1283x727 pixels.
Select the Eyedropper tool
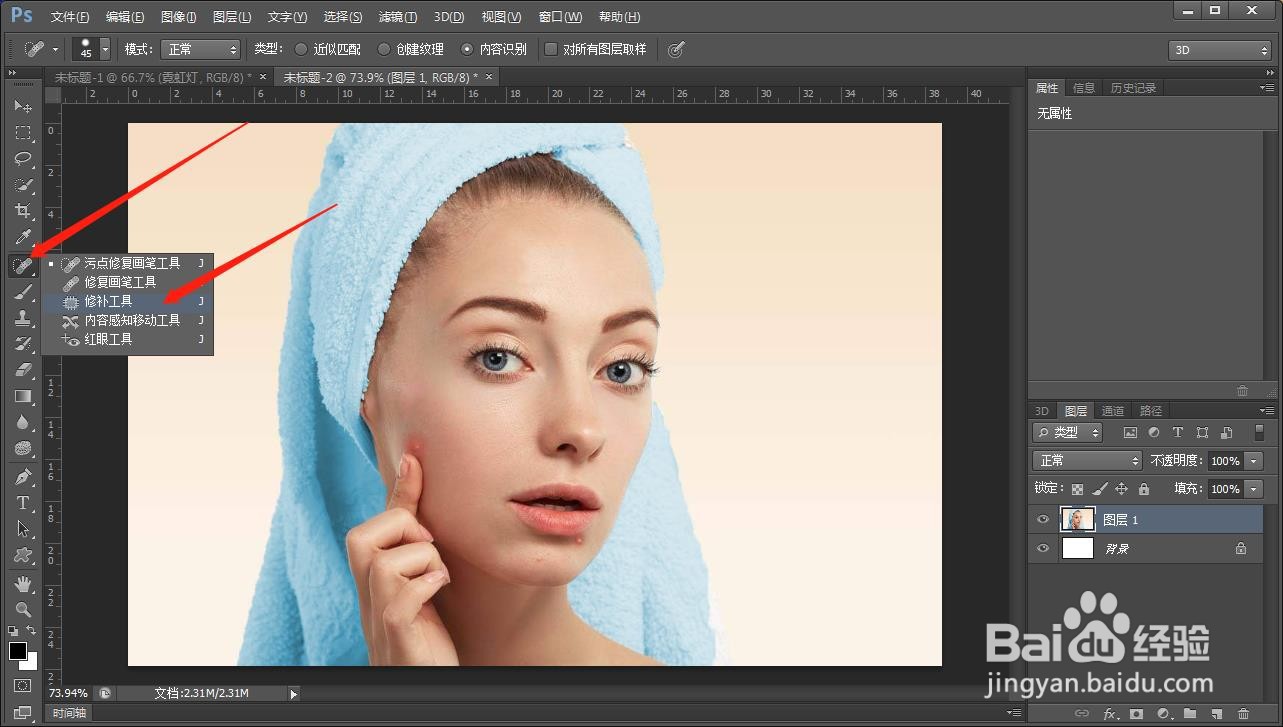(x=23, y=237)
